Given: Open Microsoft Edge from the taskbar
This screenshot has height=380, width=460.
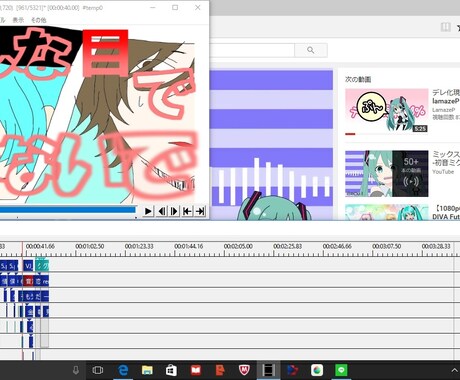Looking at the screenshot, I should coord(123,370).
